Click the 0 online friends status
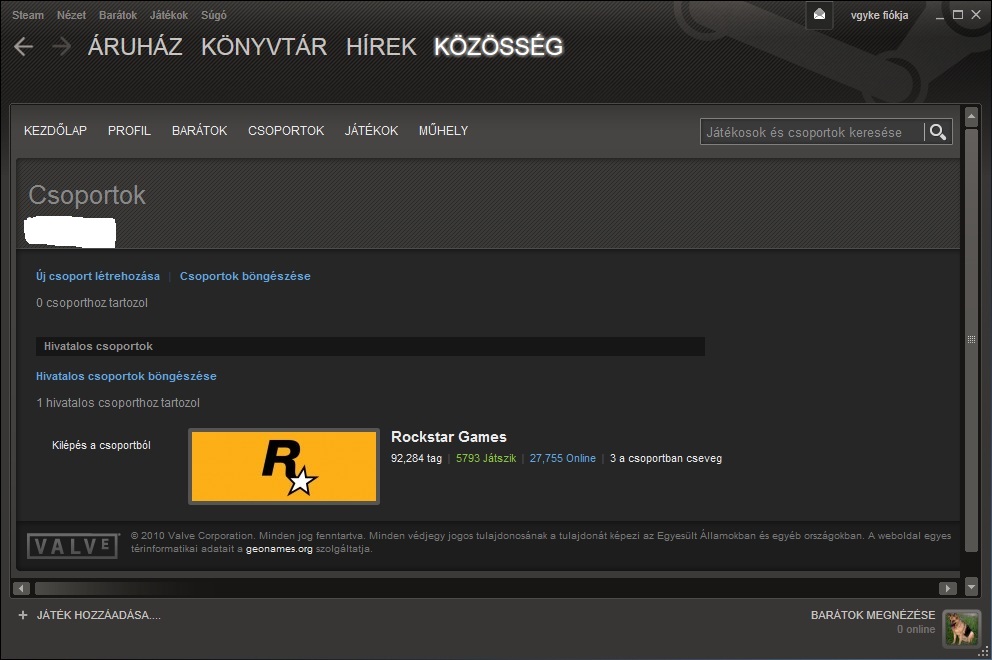Screen dimensions: 992x660 (915, 629)
